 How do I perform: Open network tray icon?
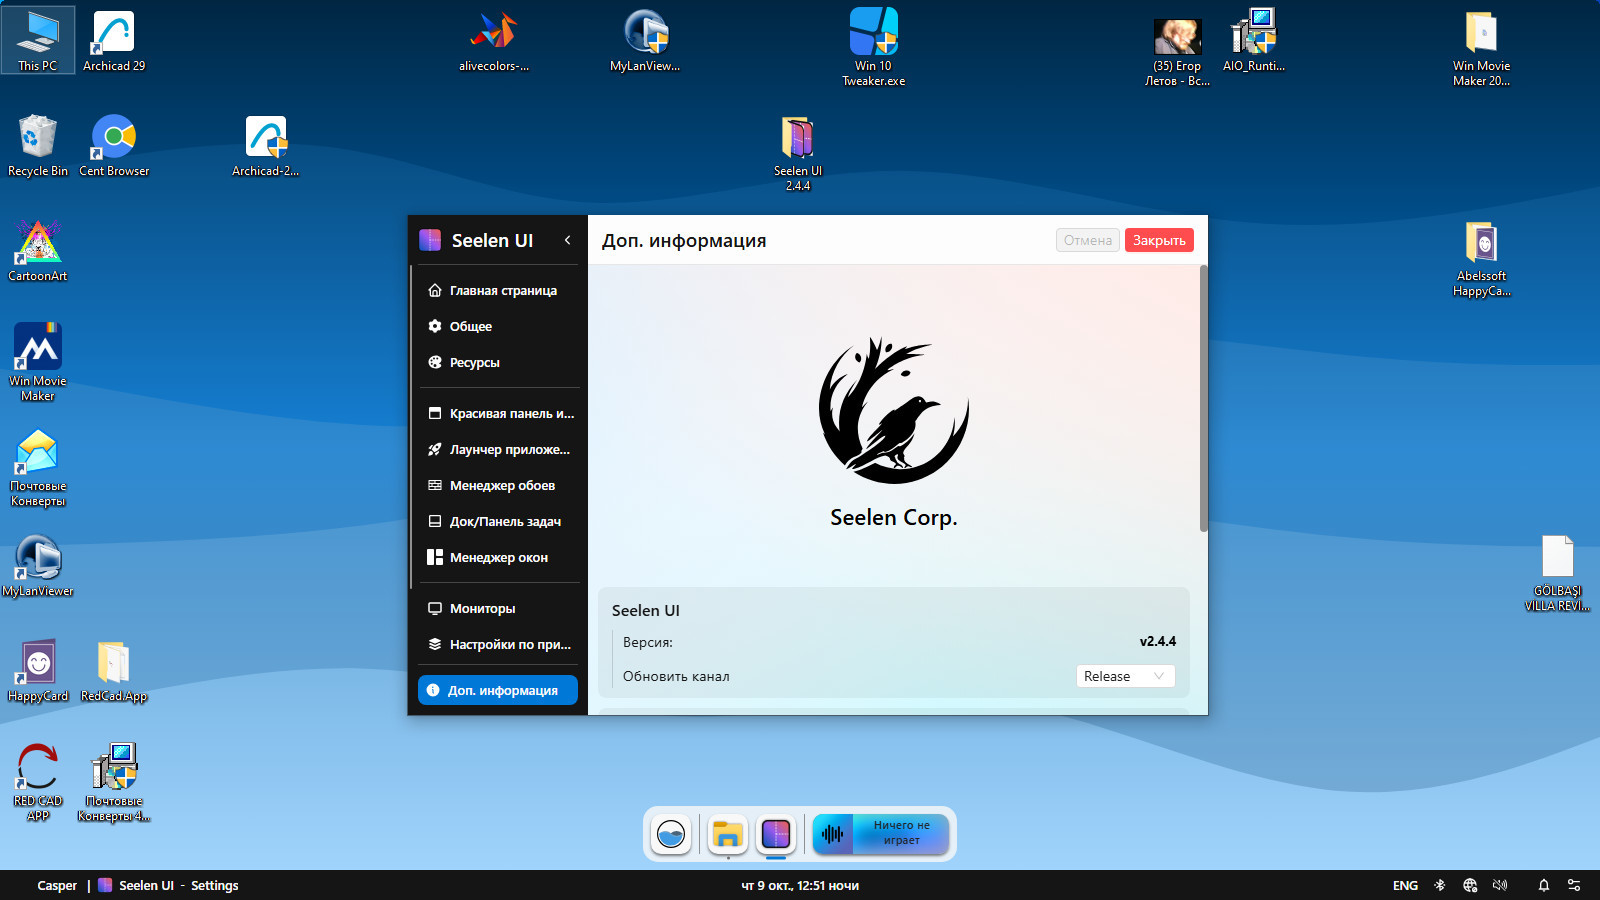pyautogui.click(x=1470, y=885)
